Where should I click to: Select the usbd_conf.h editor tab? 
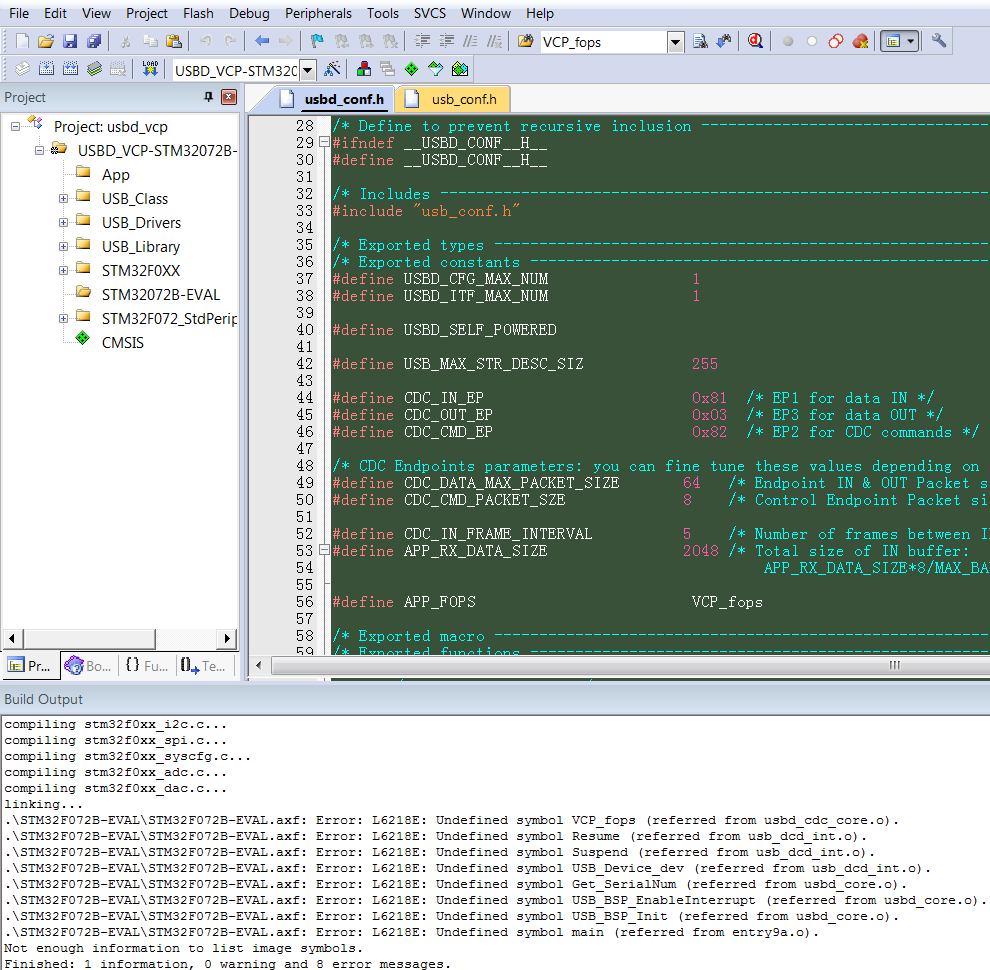pyautogui.click(x=333, y=99)
